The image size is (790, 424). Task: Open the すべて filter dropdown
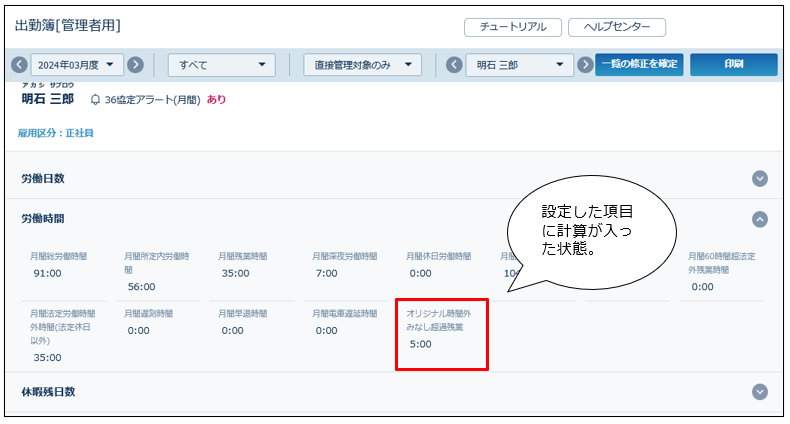(222, 65)
